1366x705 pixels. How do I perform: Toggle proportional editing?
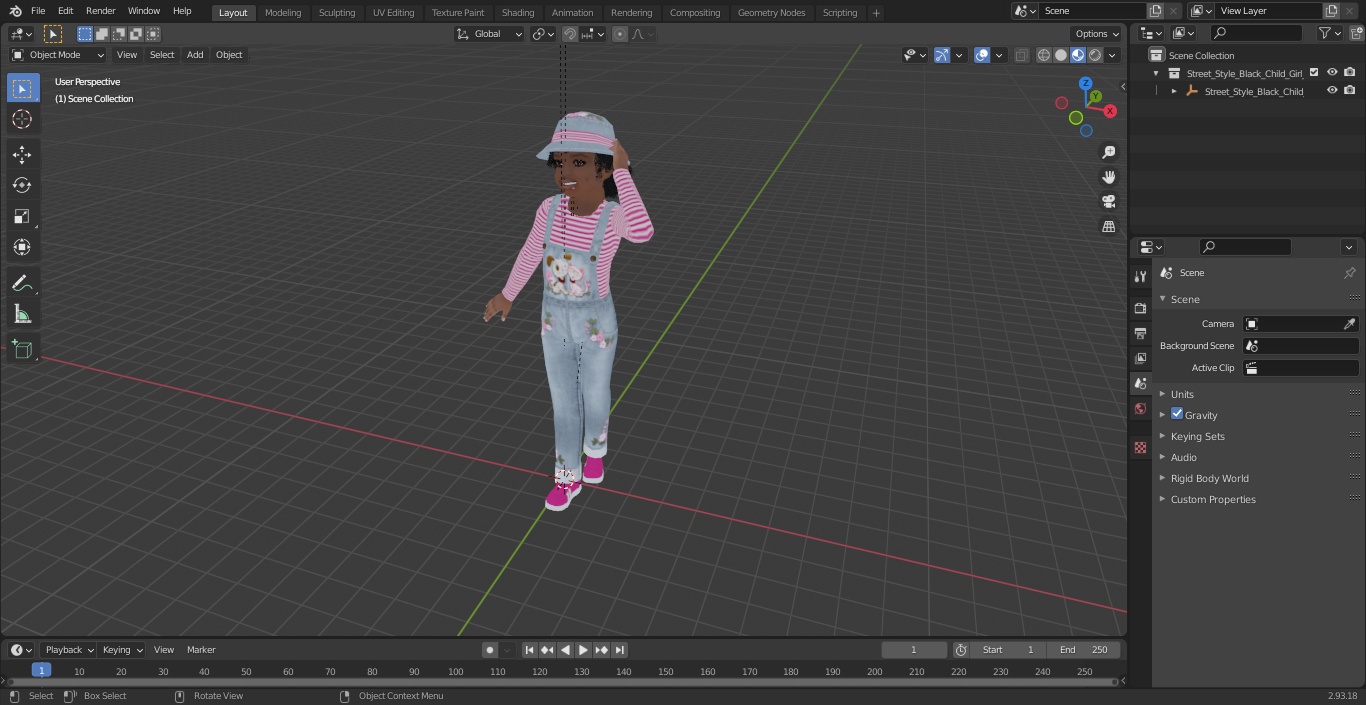(620, 34)
